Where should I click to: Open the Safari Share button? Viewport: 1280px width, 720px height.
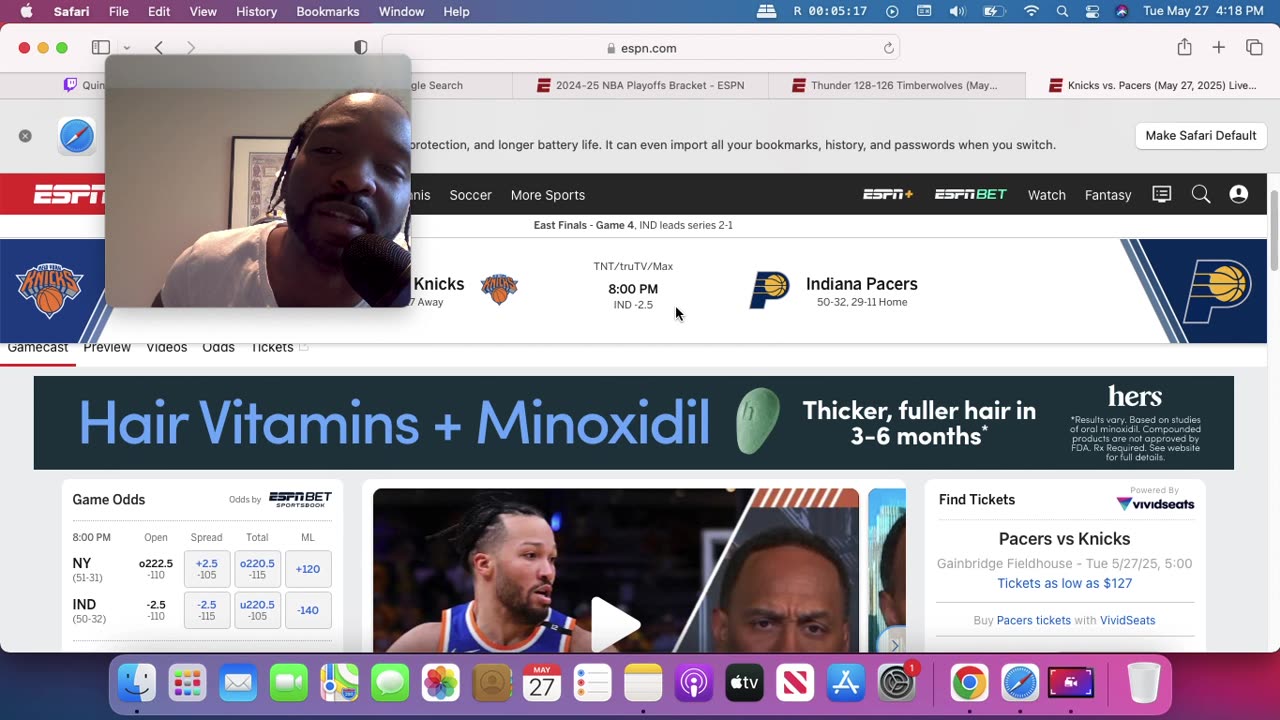click(x=1184, y=47)
